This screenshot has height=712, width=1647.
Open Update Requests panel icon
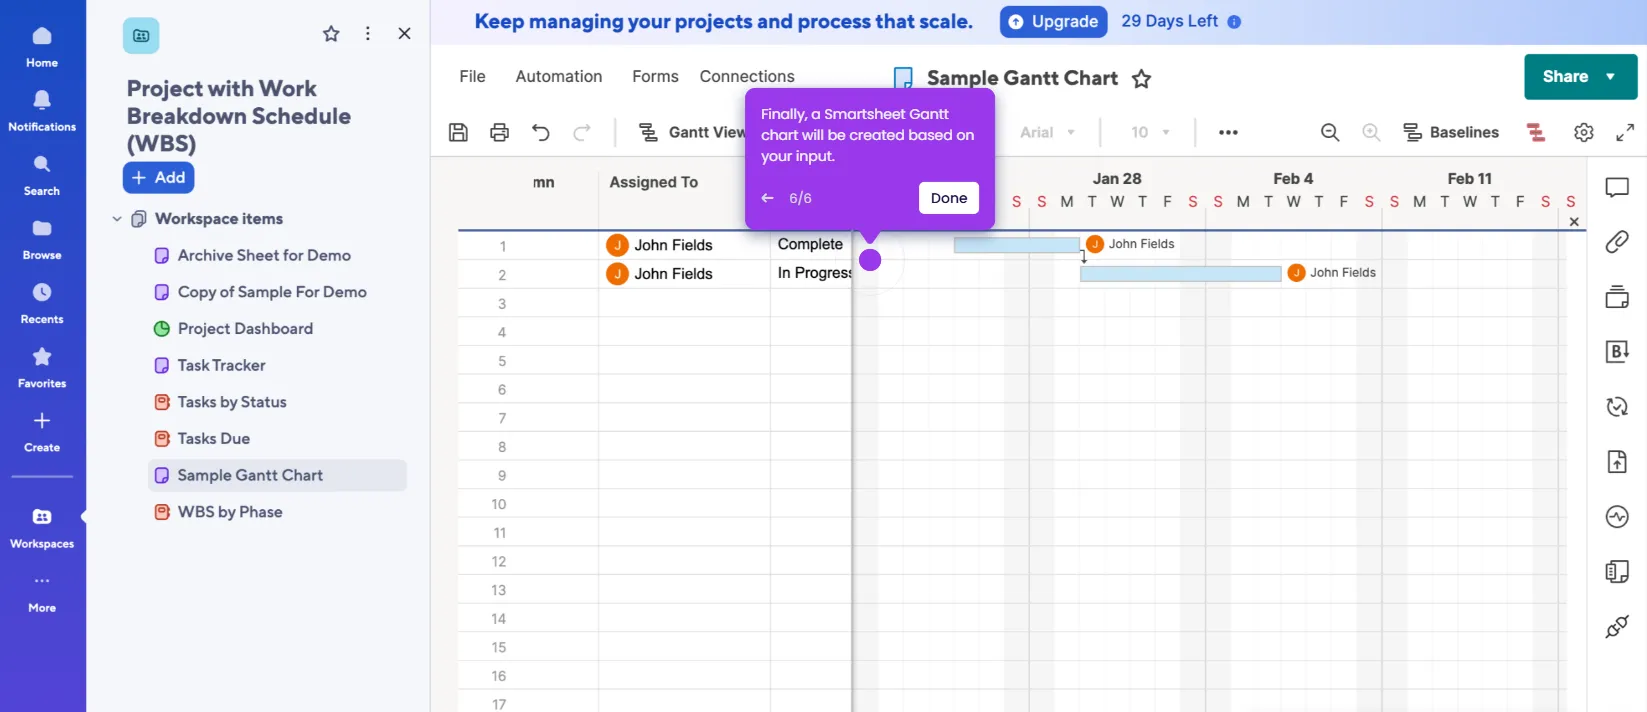pos(1617,406)
